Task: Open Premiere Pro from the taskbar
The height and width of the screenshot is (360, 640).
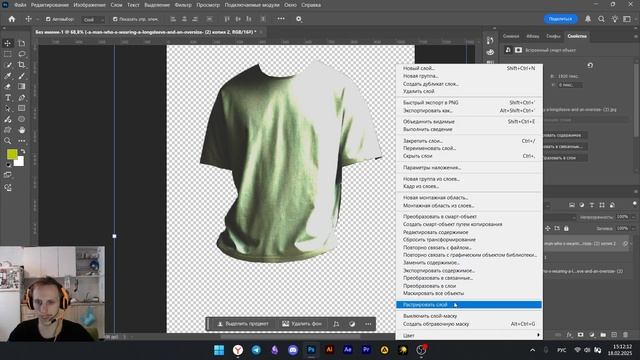Action: (366, 350)
